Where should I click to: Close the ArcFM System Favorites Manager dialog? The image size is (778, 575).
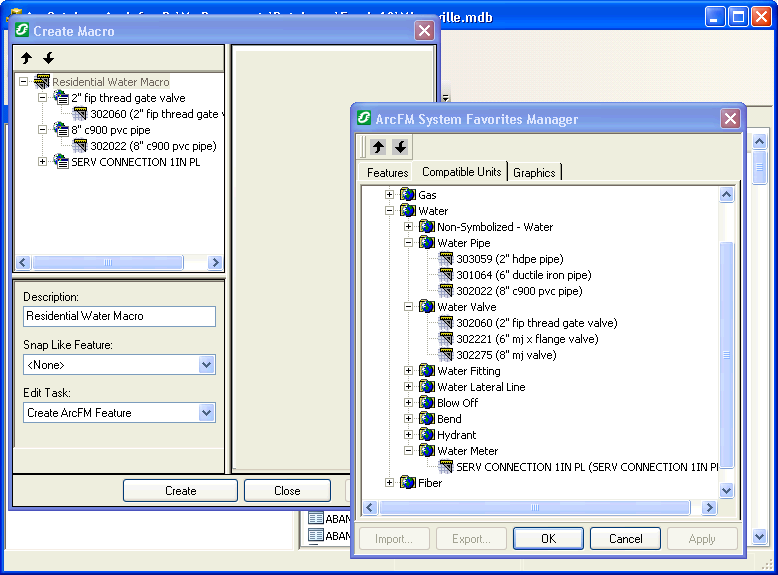730,119
